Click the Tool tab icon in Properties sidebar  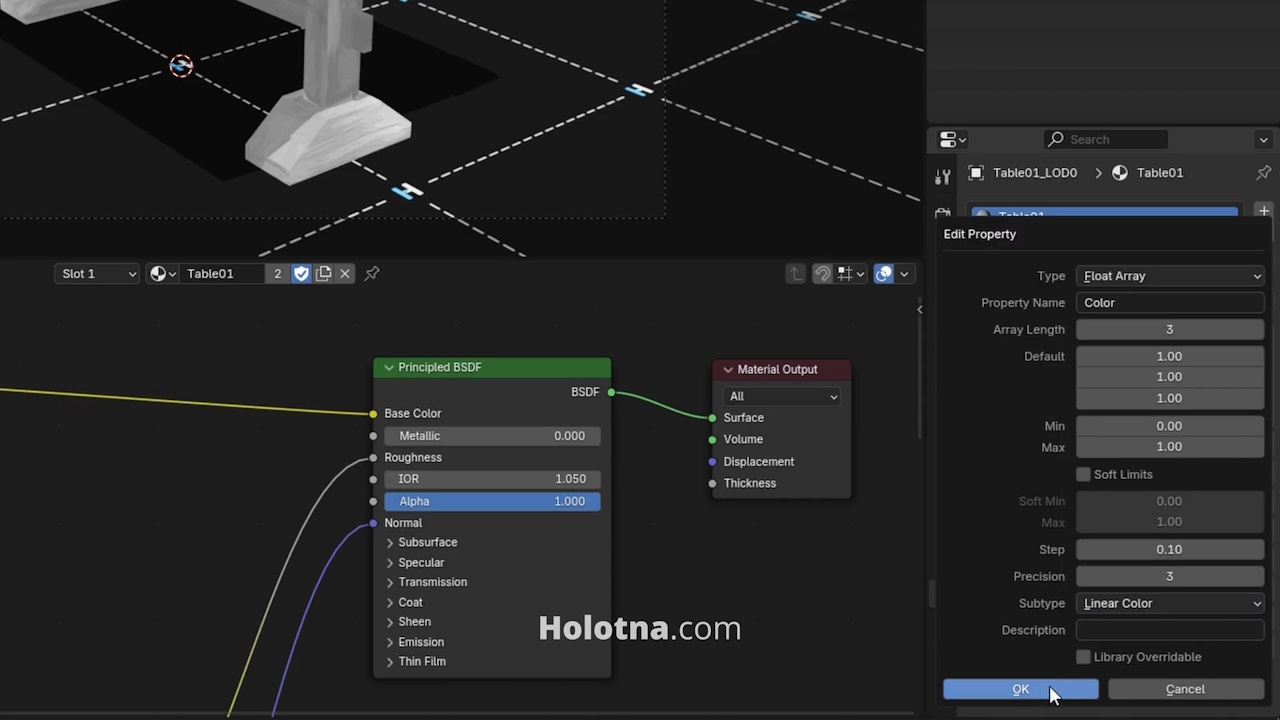[x=942, y=177]
